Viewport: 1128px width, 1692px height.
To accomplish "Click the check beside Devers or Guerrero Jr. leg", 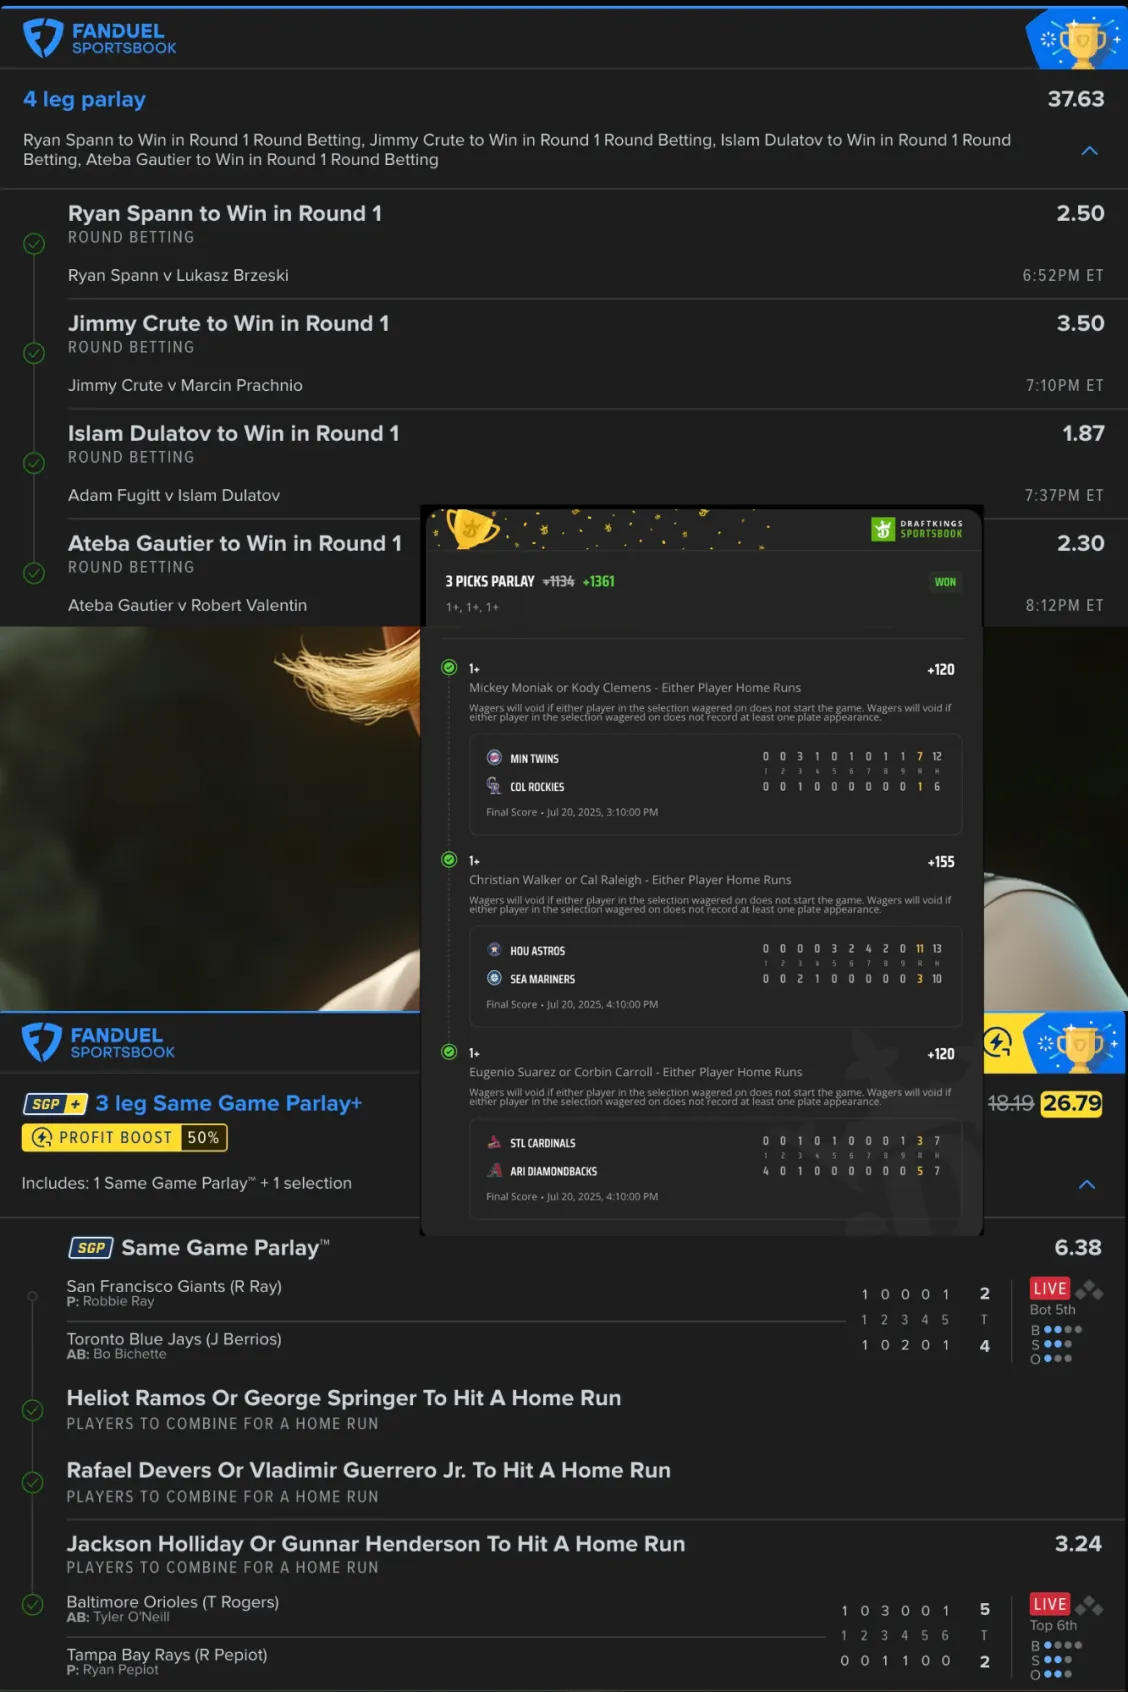I will click(33, 1482).
